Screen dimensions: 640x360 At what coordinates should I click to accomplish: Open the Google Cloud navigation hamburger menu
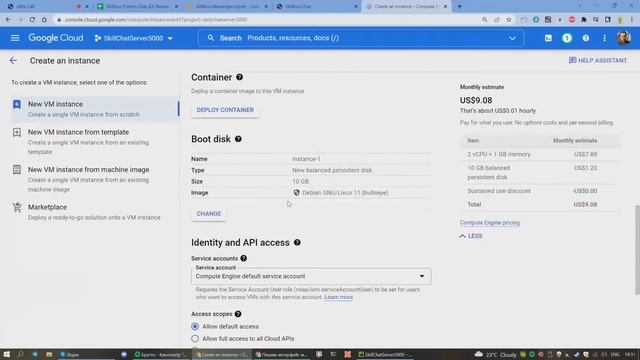click(15, 38)
